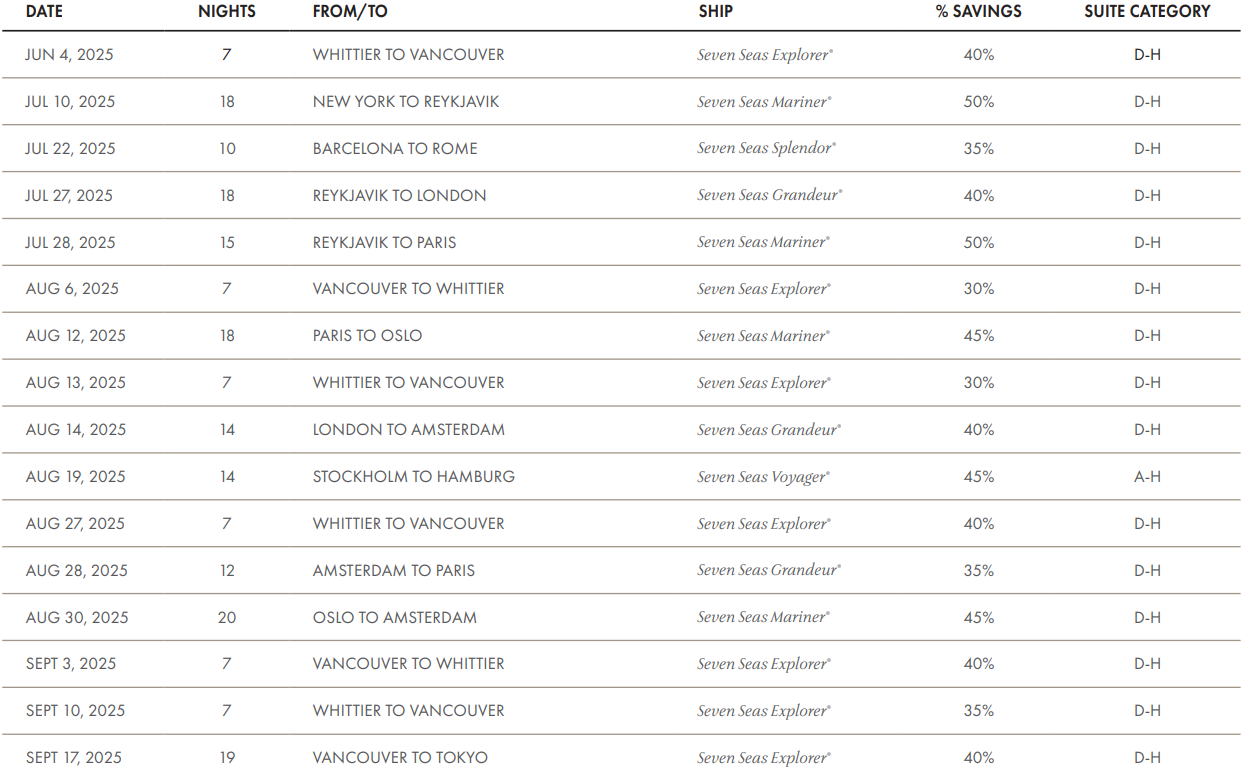
Task: Click the % SAVINGS column header
Action: (x=978, y=12)
